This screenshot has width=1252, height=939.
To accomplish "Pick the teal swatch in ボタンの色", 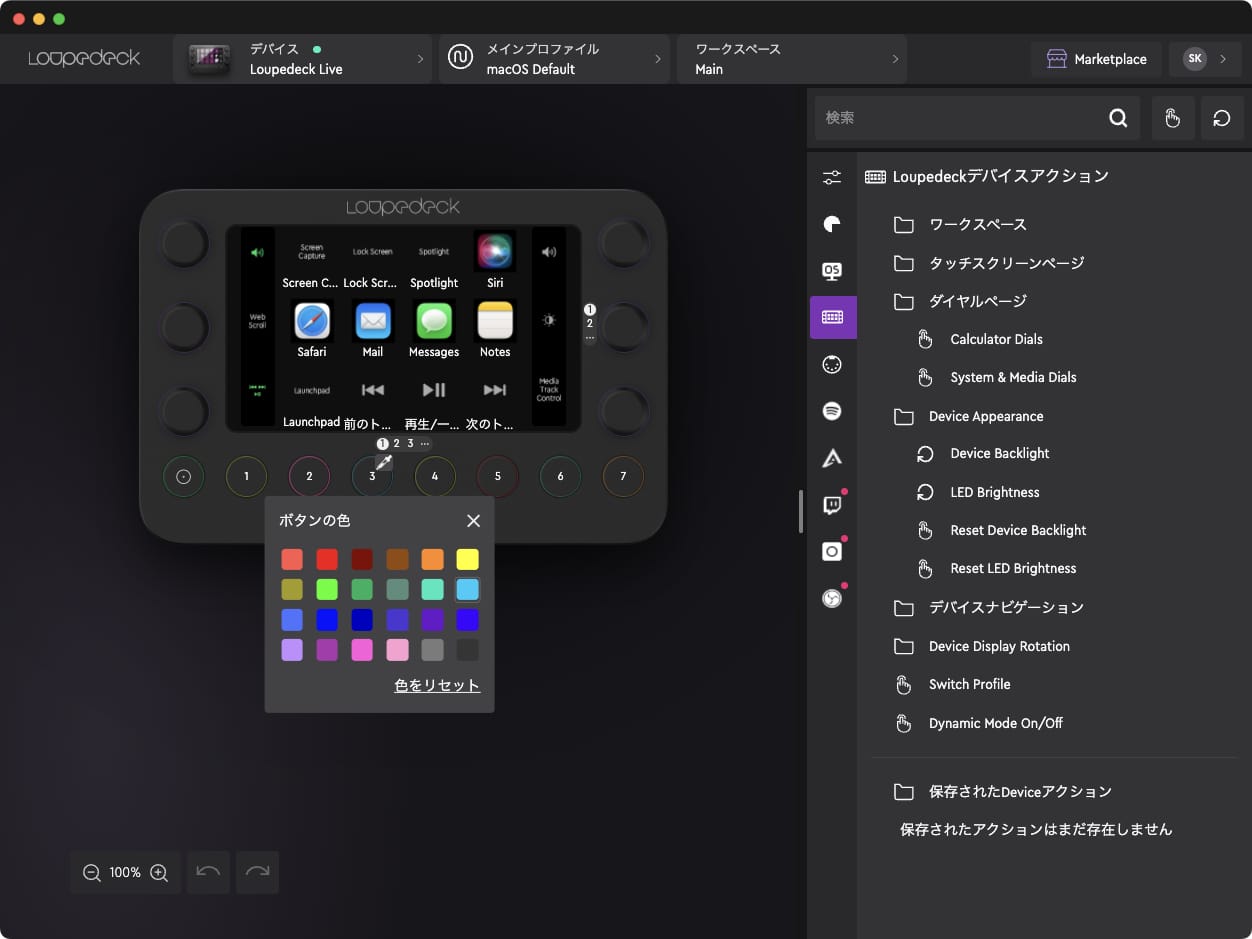I will 432,589.
